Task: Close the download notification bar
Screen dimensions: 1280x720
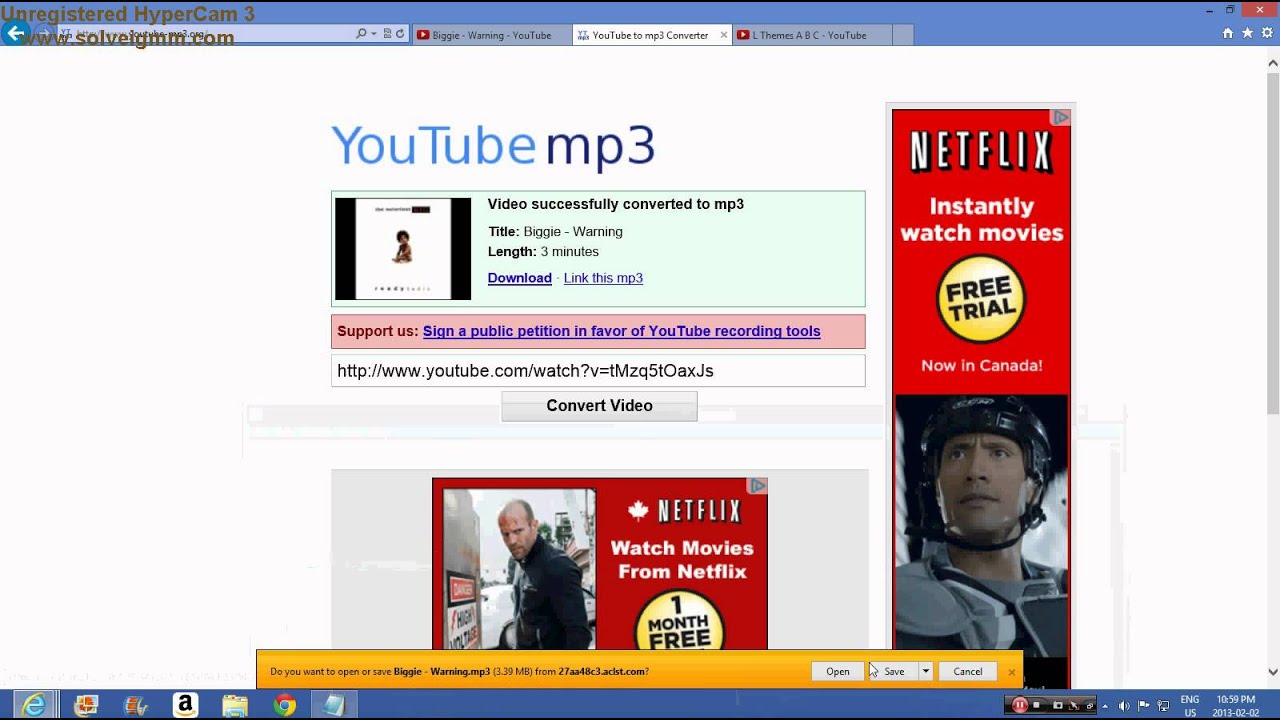Action: click(x=1011, y=672)
